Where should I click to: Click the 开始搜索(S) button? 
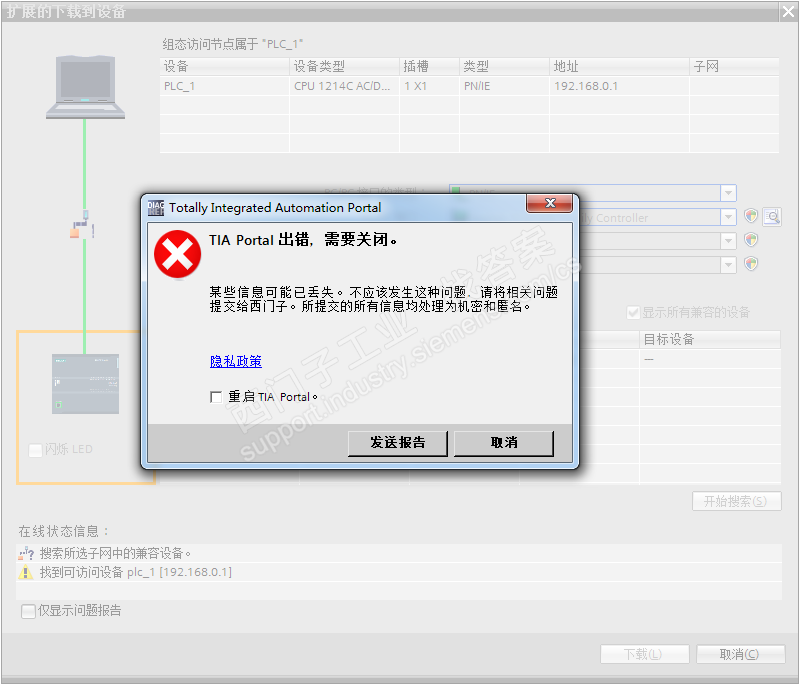[736, 501]
